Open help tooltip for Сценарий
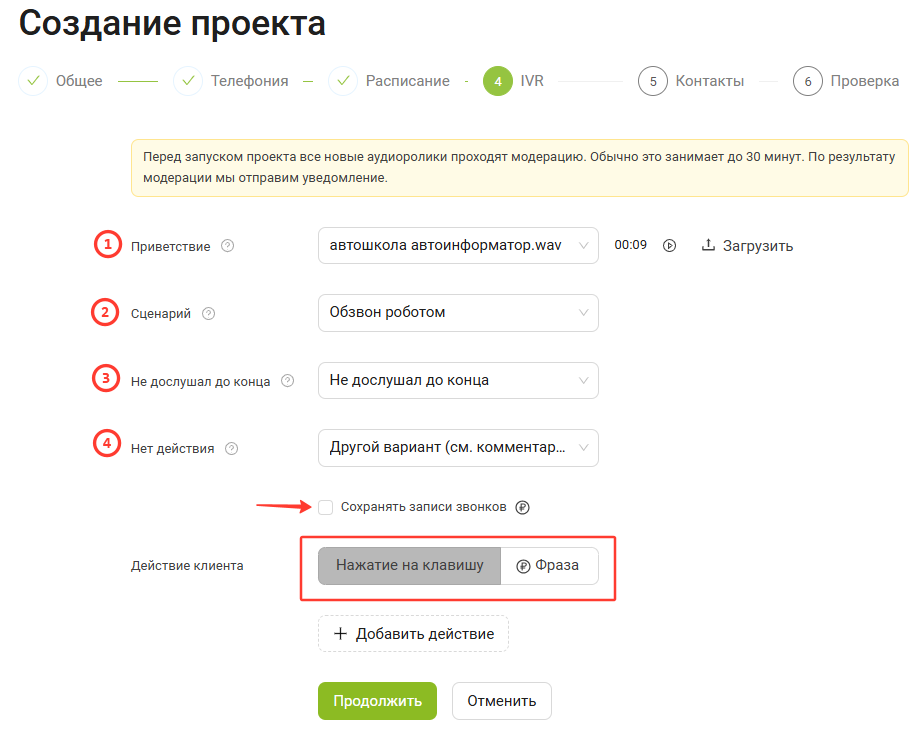Viewport: 919px width, 753px height. coord(209,314)
